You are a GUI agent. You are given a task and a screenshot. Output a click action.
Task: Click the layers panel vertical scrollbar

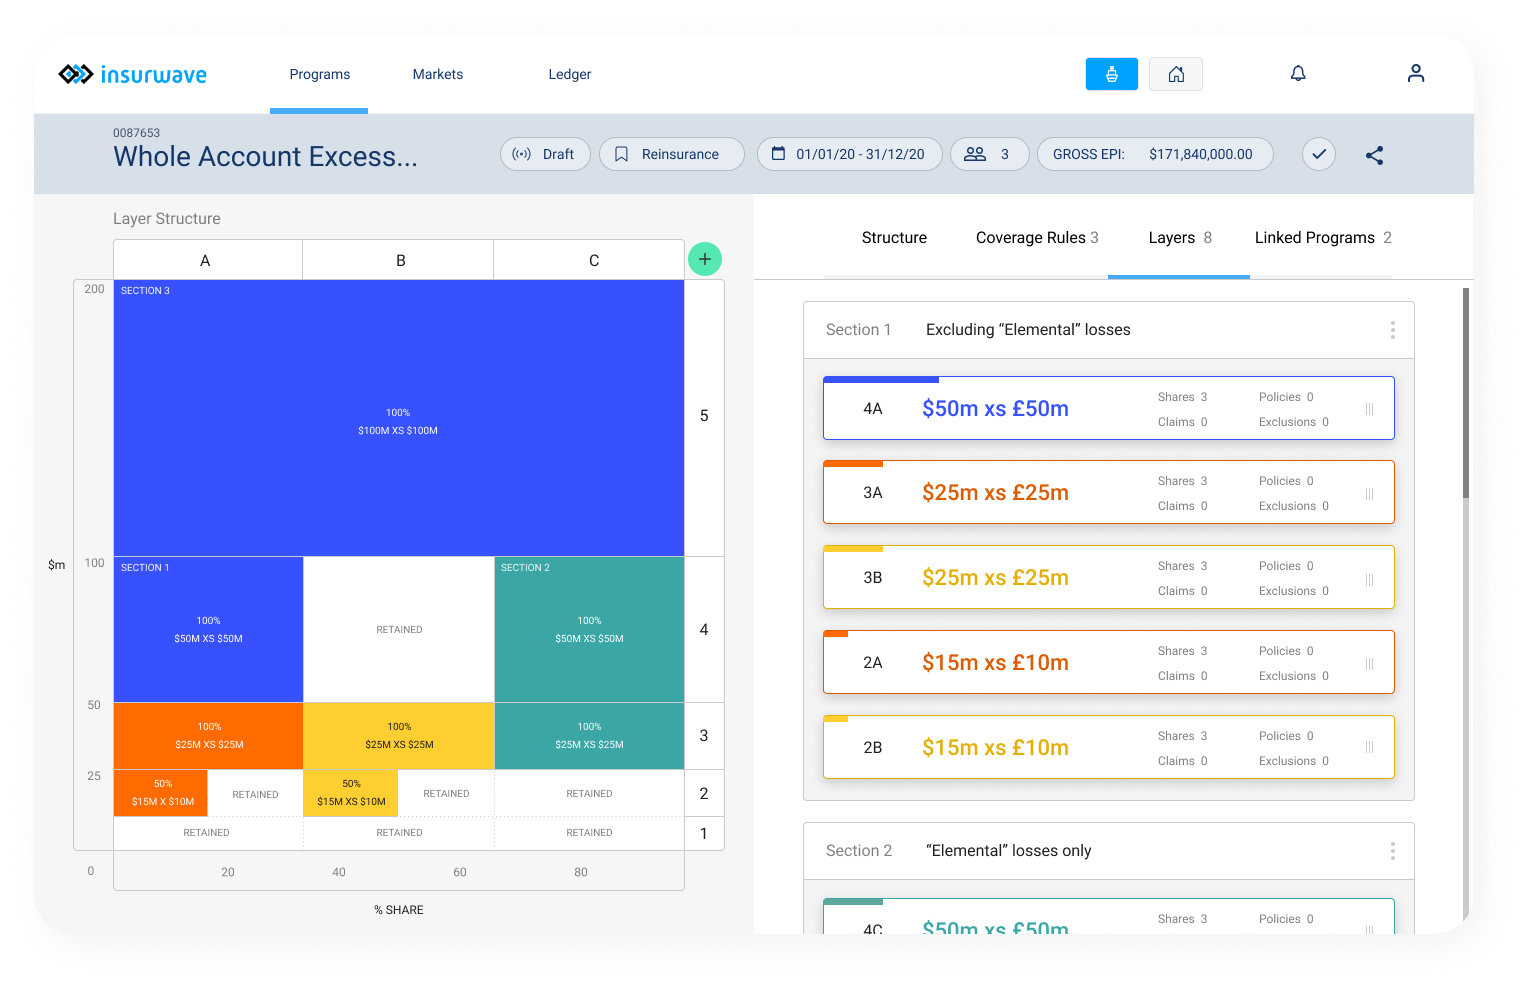tap(1466, 393)
